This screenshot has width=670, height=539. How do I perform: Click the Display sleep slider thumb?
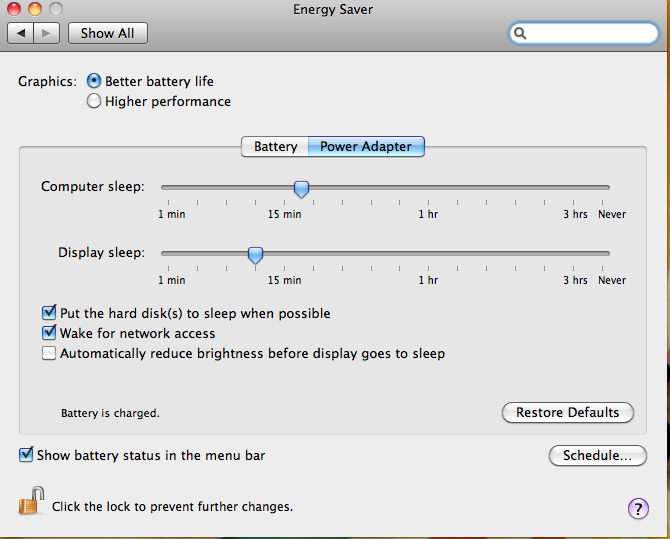click(x=255, y=255)
